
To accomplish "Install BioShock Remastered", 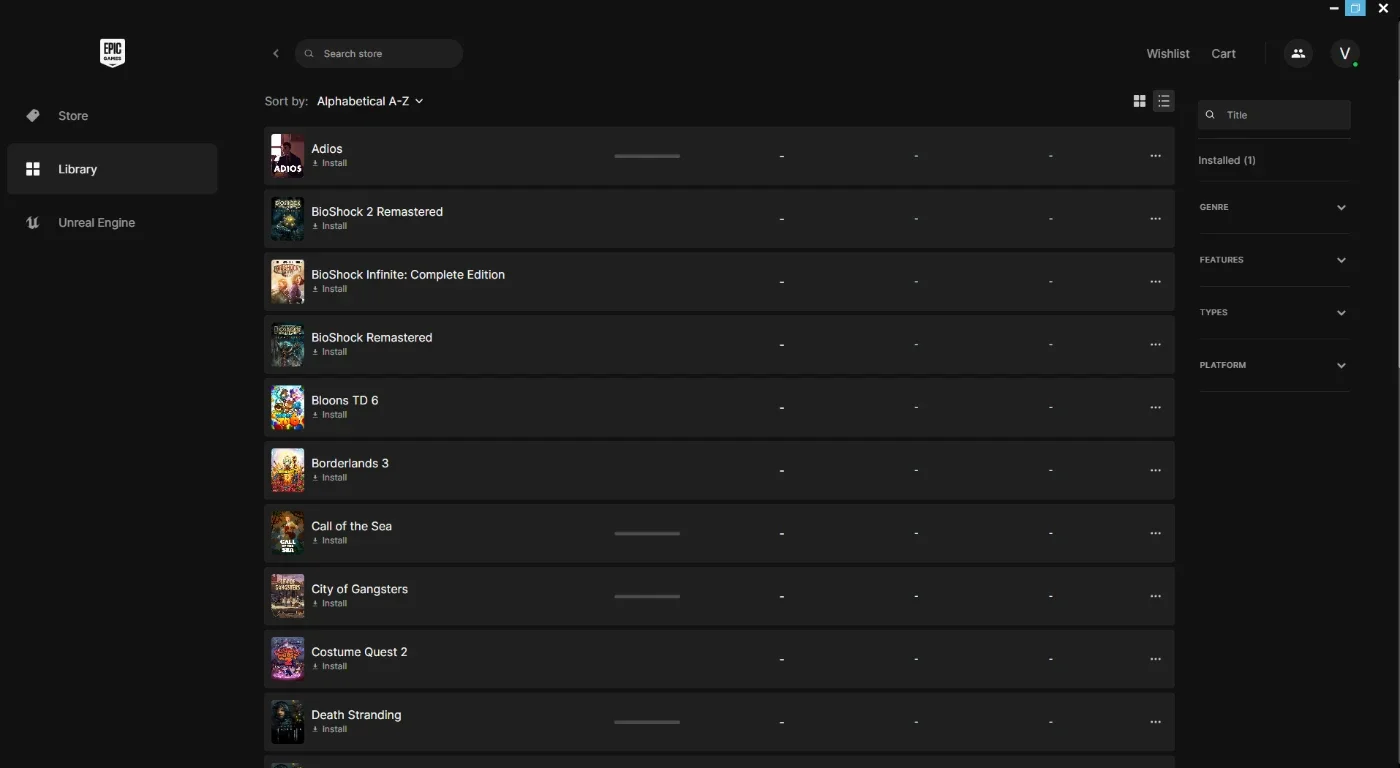I will [x=330, y=352].
